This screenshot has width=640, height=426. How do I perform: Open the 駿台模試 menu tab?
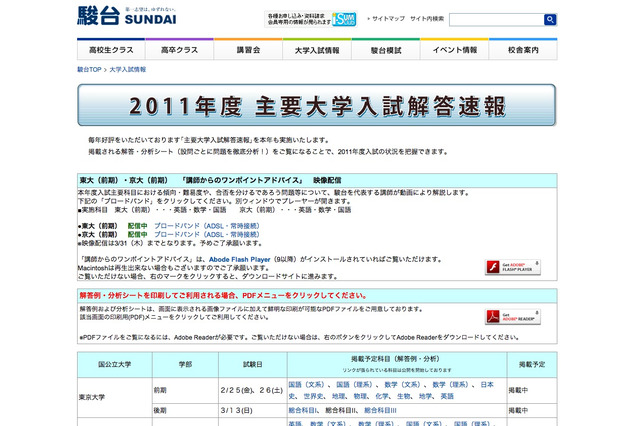(x=386, y=50)
